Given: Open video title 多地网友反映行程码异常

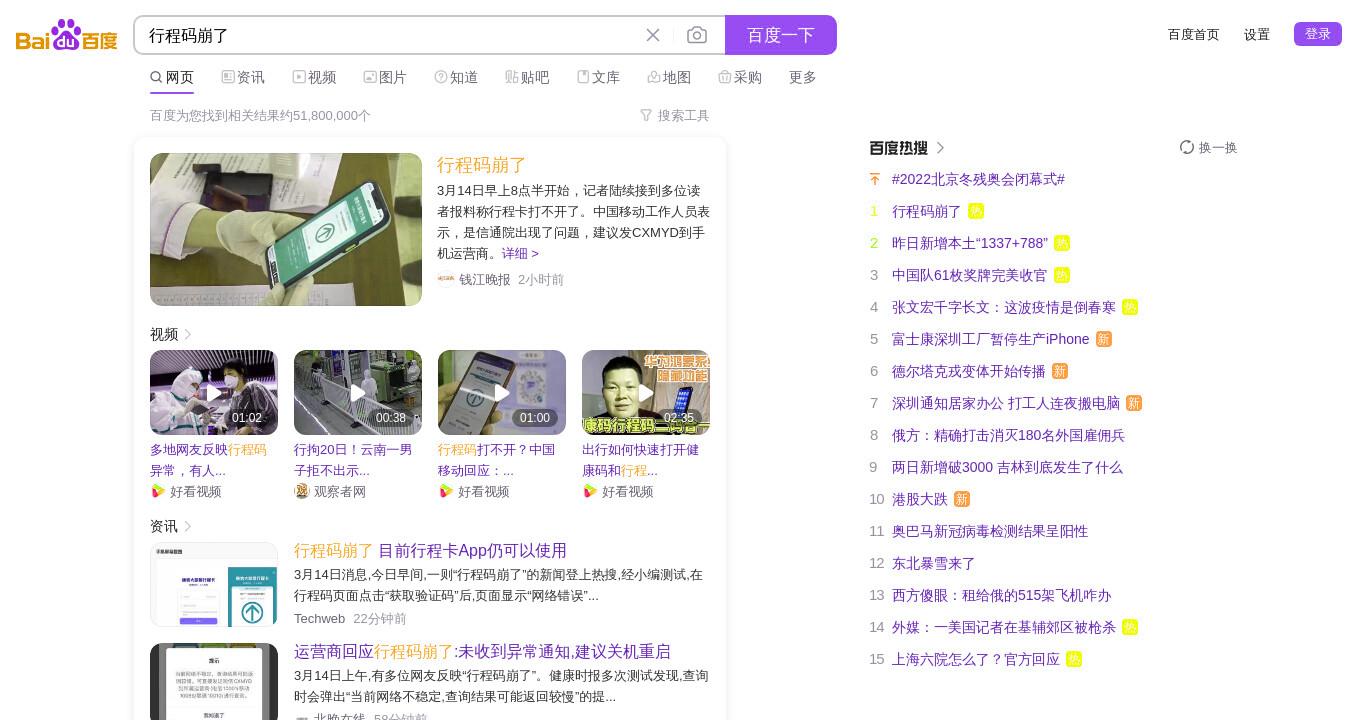Looking at the screenshot, I should coord(210,460).
